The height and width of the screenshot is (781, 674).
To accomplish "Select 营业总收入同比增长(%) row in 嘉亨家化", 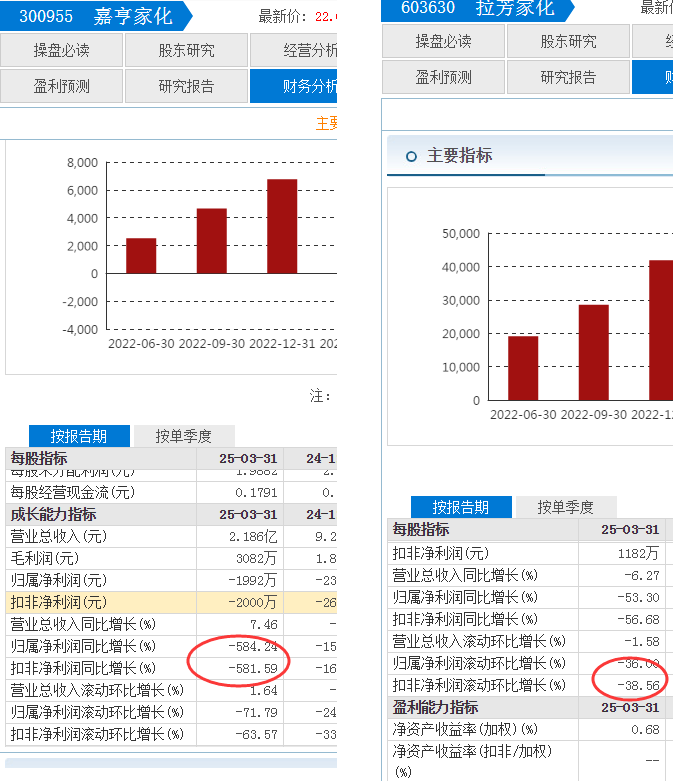I will point(171,624).
